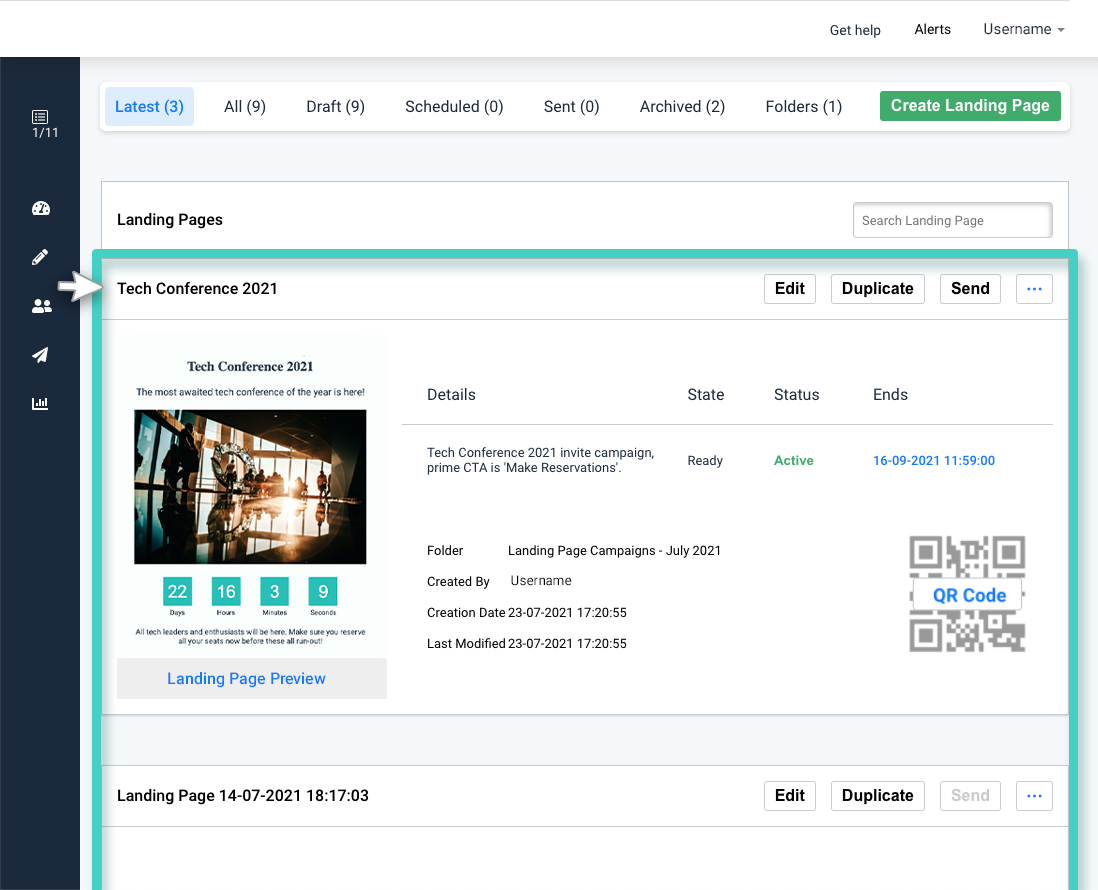Click the State column header
The height and width of the screenshot is (890, 1098).
click(x=705, y=395)
